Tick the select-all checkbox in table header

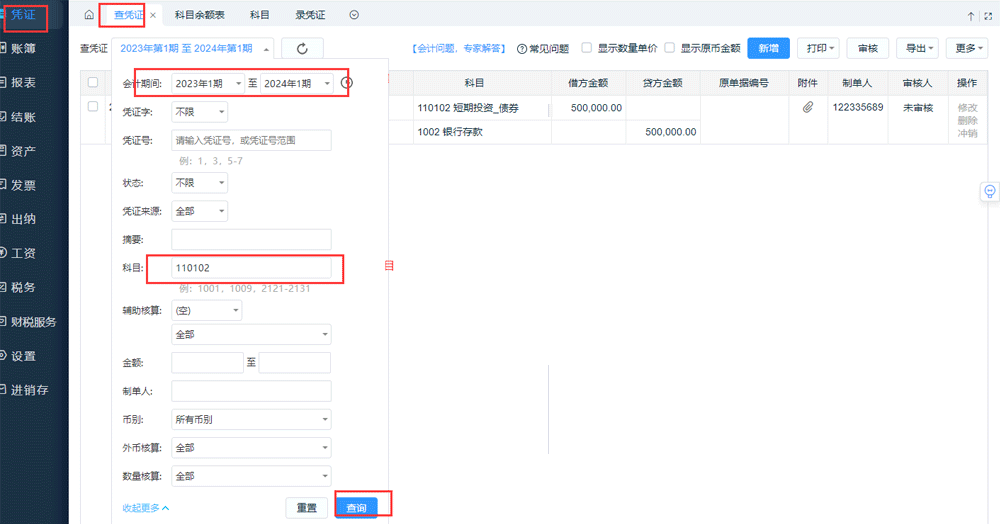click(93, 83)
